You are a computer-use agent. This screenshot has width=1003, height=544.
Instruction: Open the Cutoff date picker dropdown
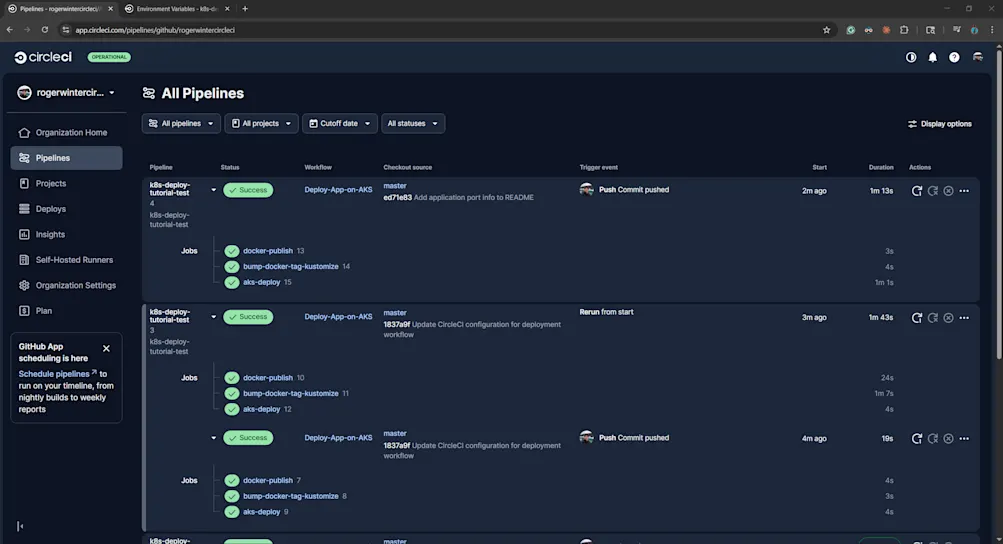[340, 124]
